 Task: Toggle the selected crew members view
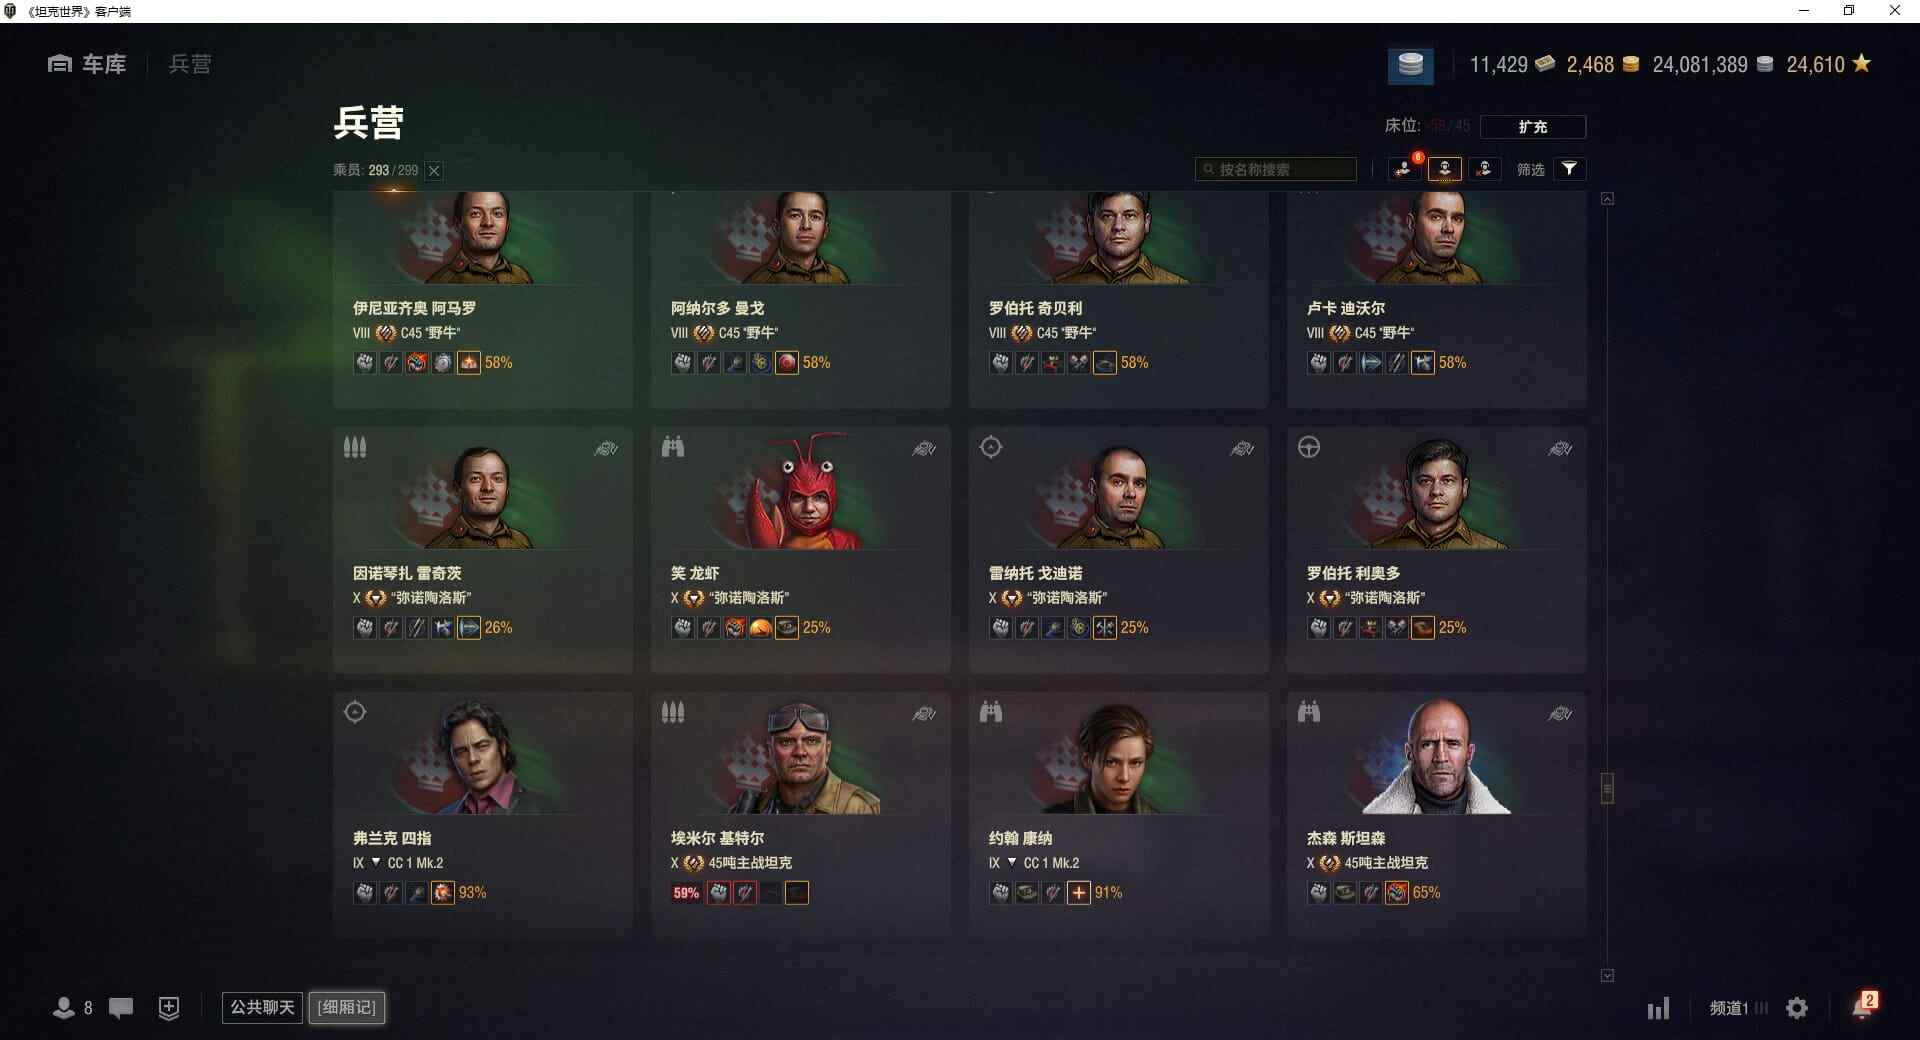(x=1445, y=169)
